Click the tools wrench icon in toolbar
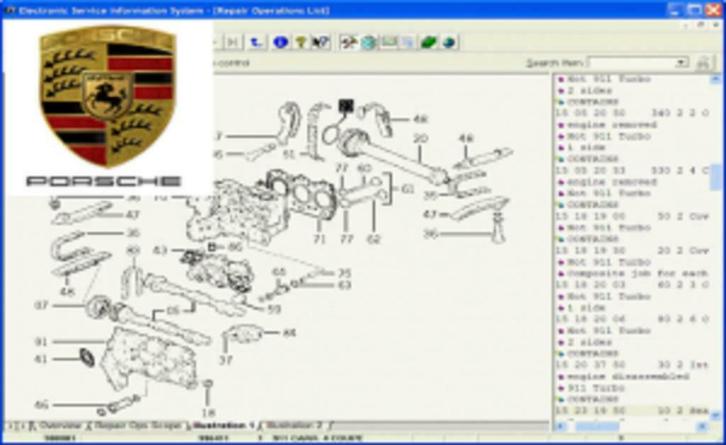This screenshot has width=726, height=445. click(348, 42)
